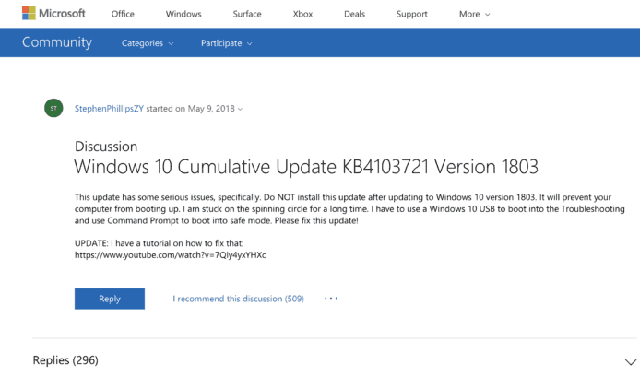Expand the chevron next to May 9 date

240,109
